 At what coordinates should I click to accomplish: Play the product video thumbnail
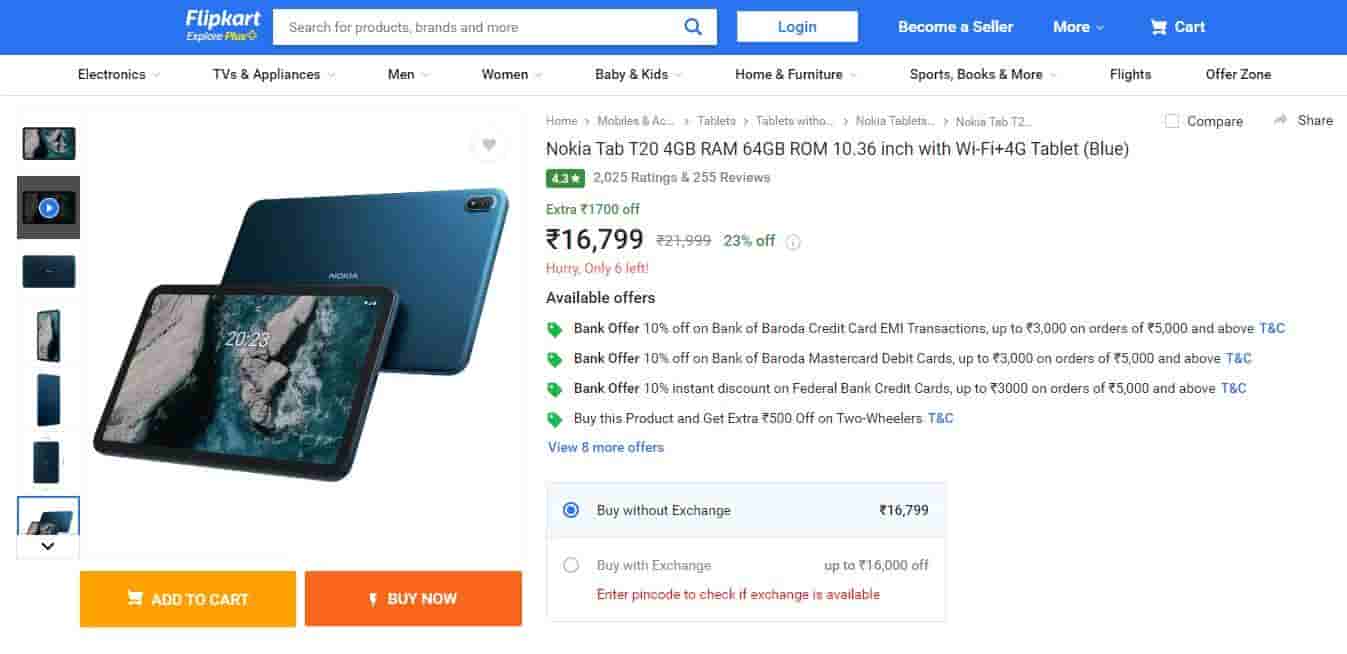pyautogui.click(x=48, y=207)
